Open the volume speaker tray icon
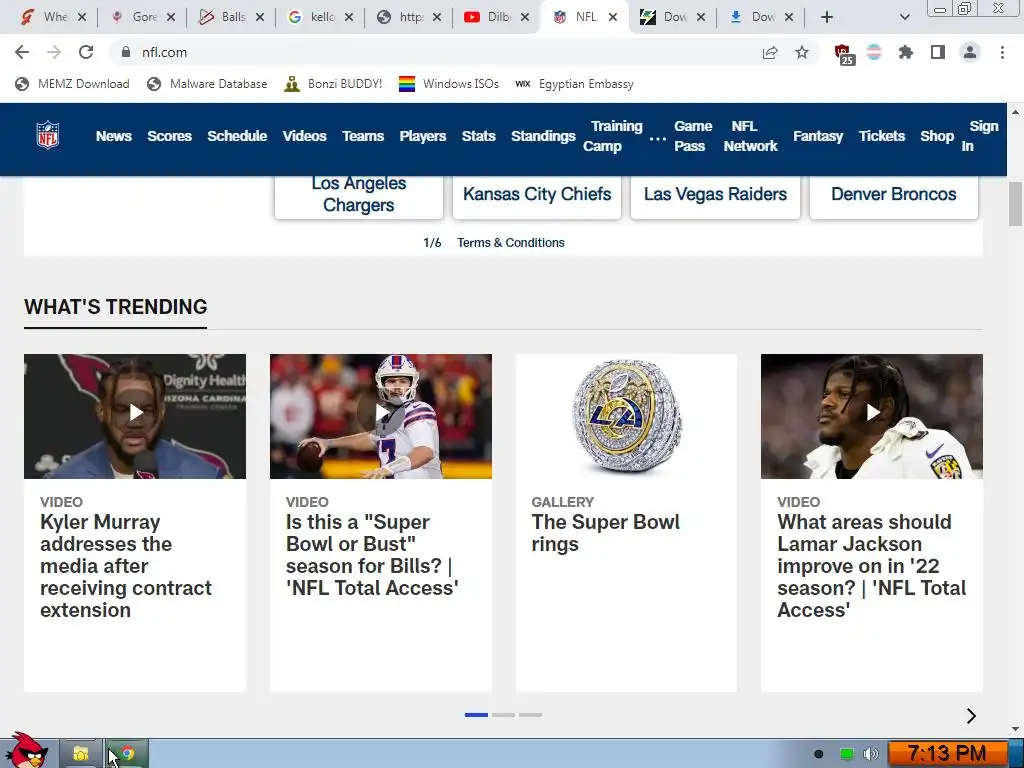The height and width of the screenshot is (768, 1024). (871, 754)
